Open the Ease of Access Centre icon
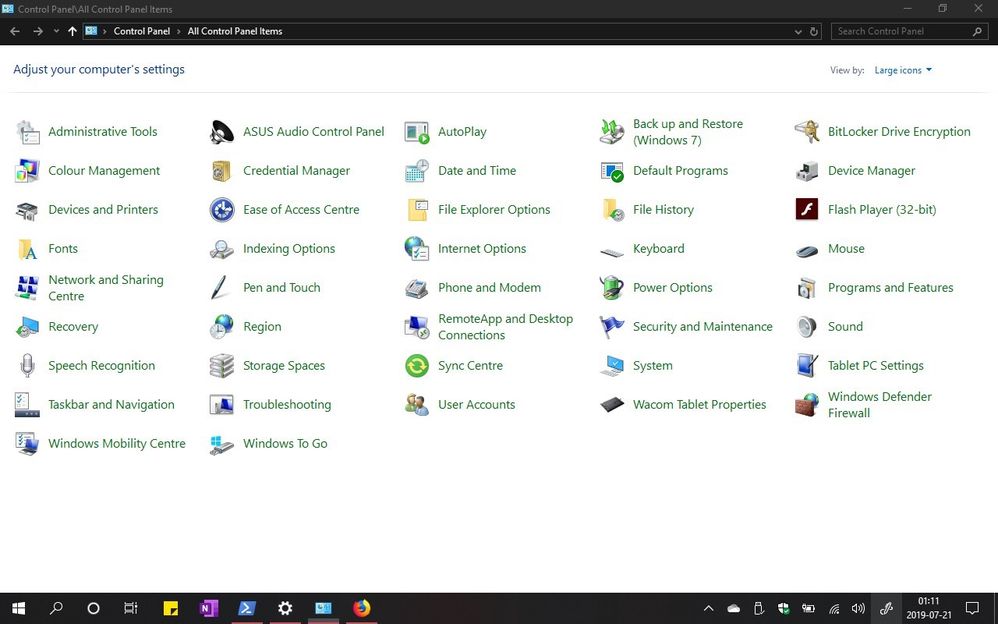Screen dimensions: 998x624 click(x=222, y=209)
